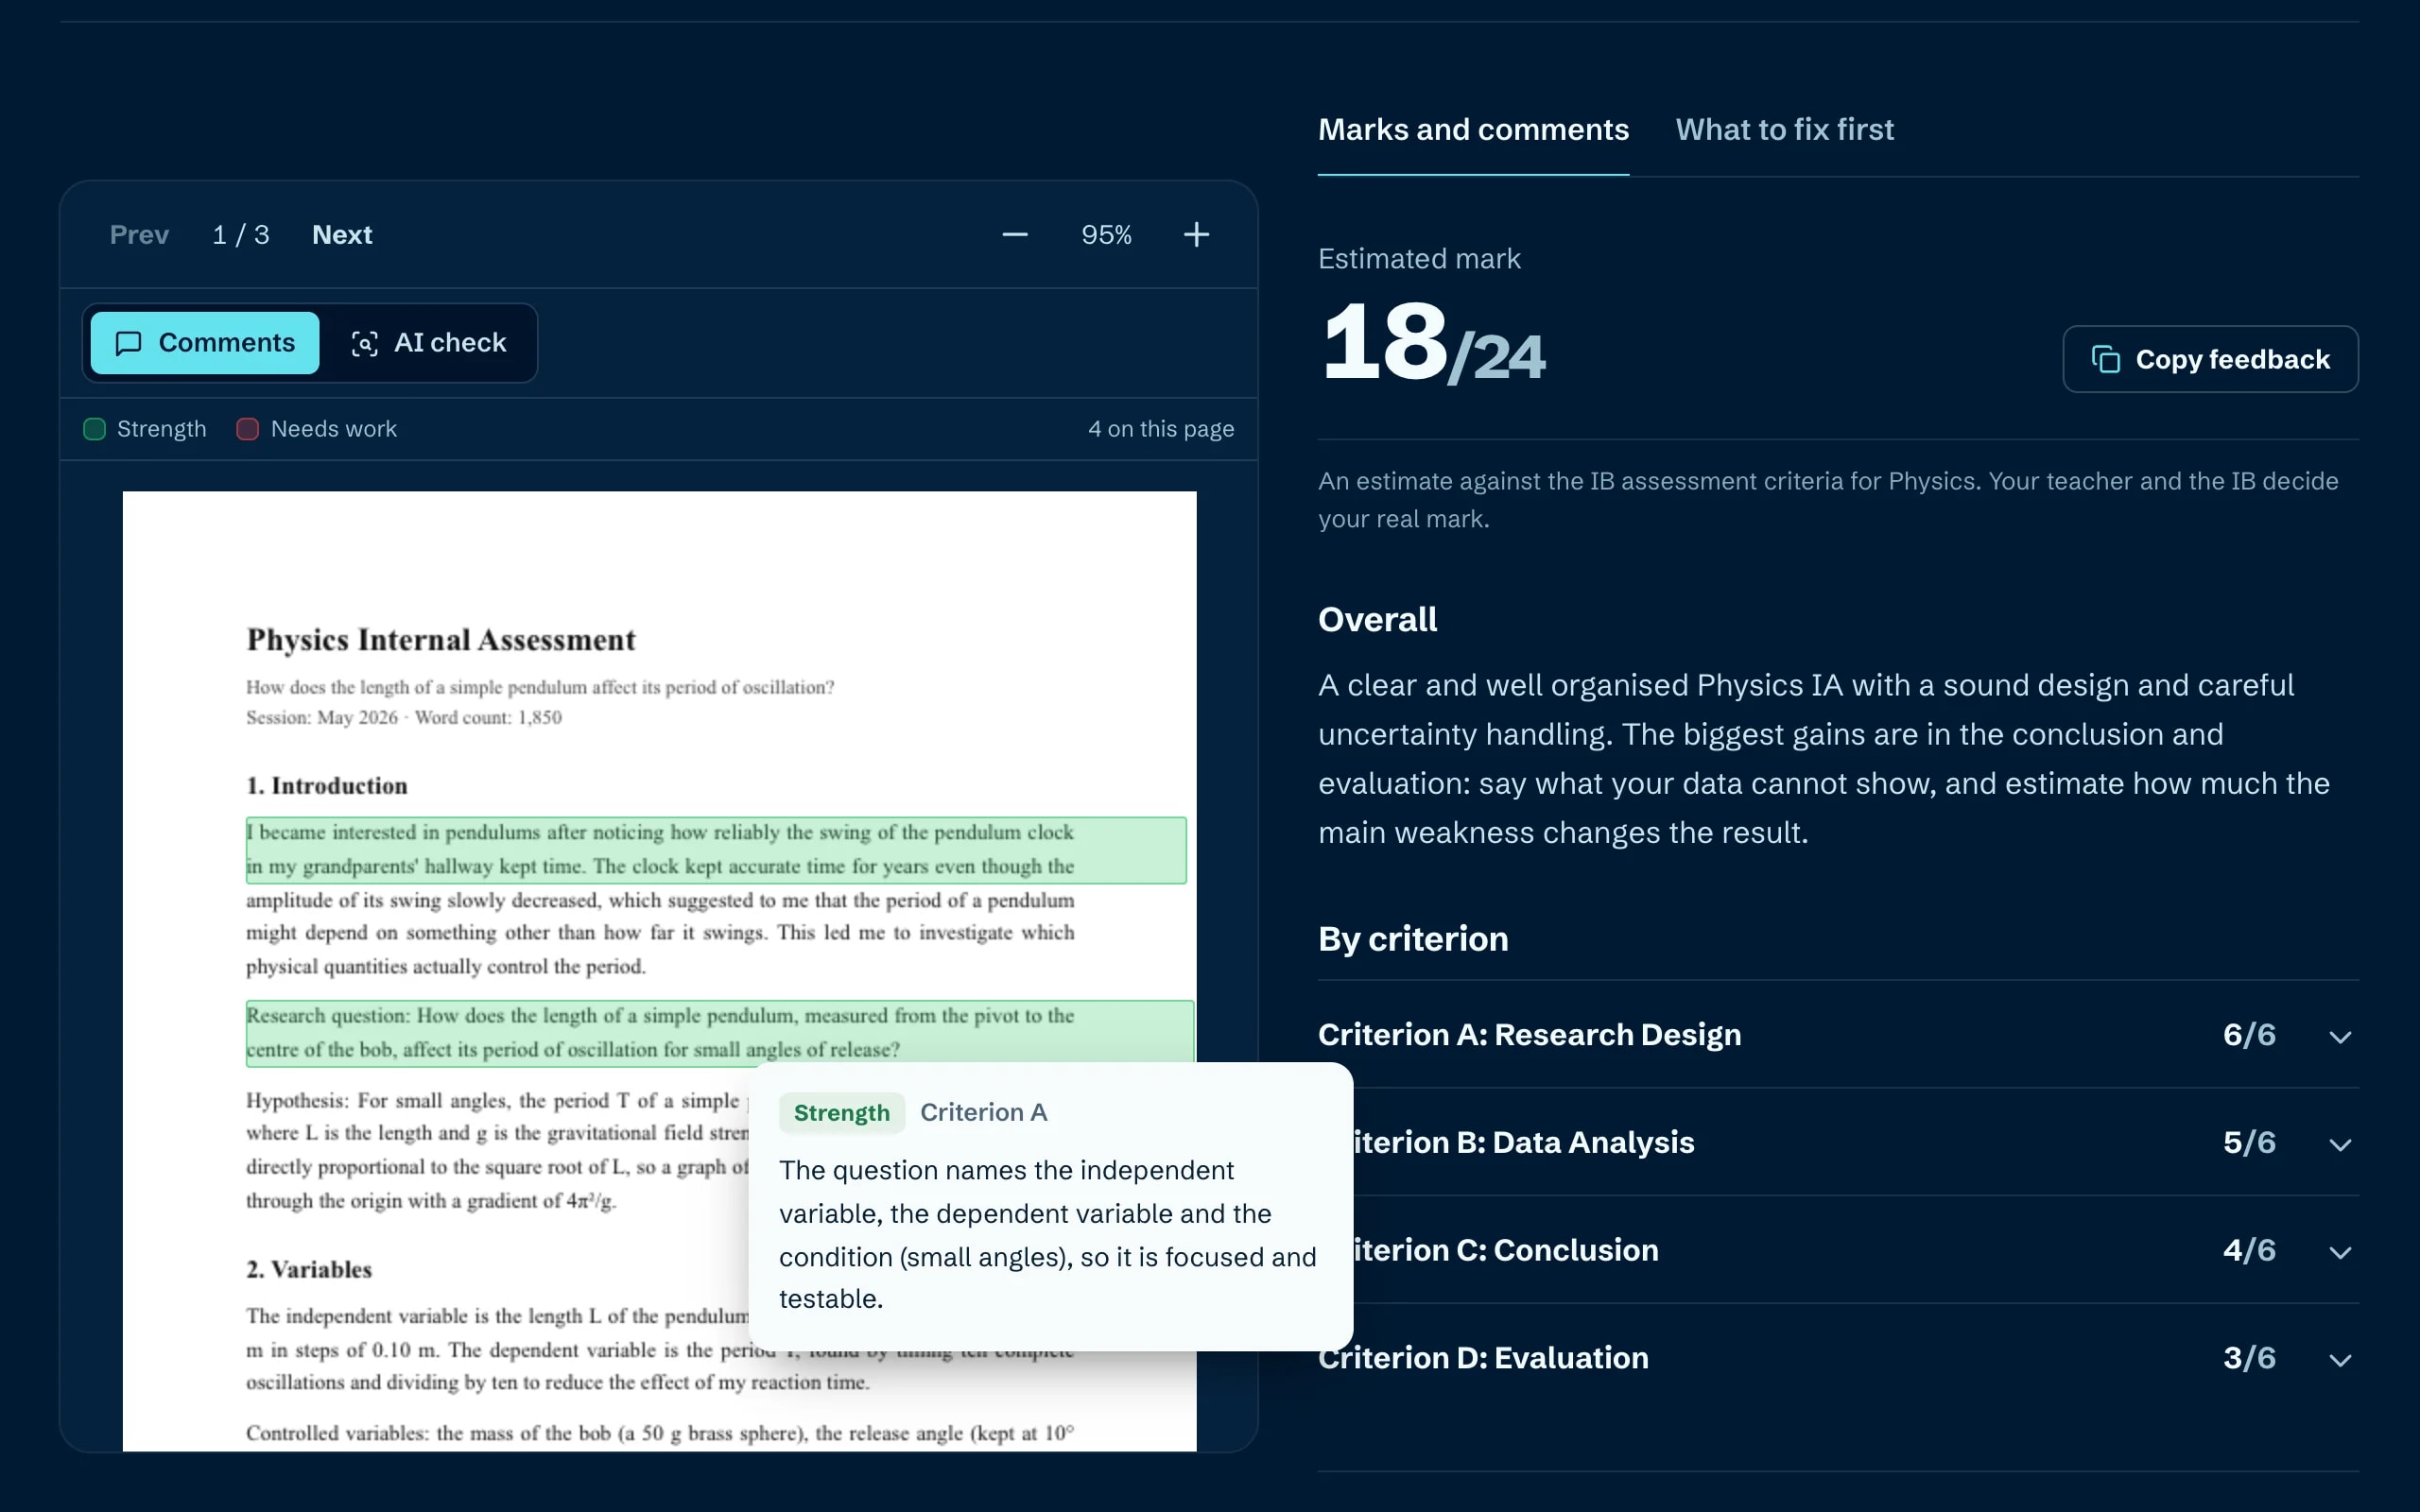Click the red Needs work legend swatch
2420x1512 pixels.
248,429
